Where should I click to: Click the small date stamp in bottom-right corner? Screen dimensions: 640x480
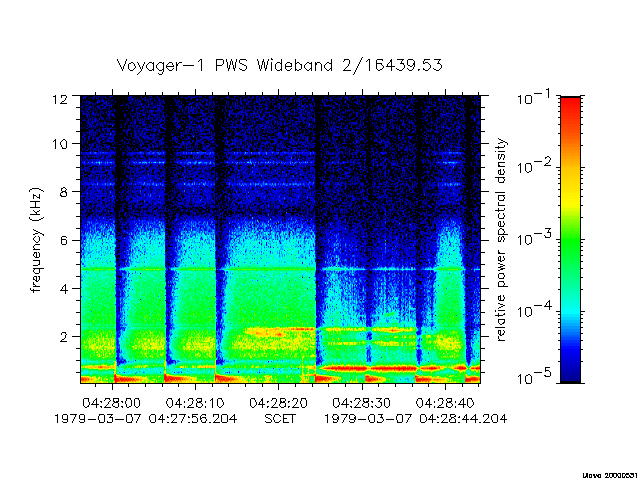click(611, 476)
